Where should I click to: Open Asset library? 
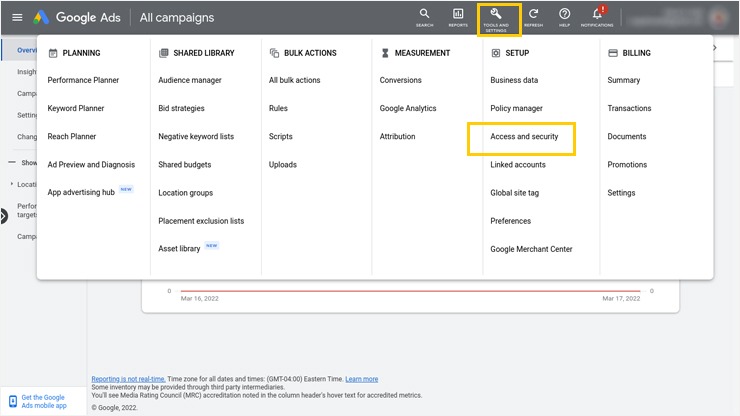(179, 248)
